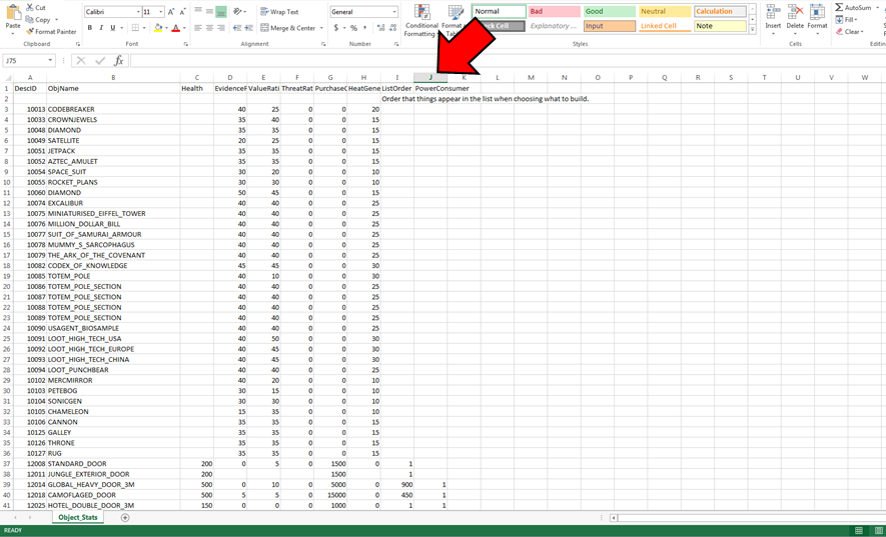
Task: Select column J header
Action: [x=431, y=77]
